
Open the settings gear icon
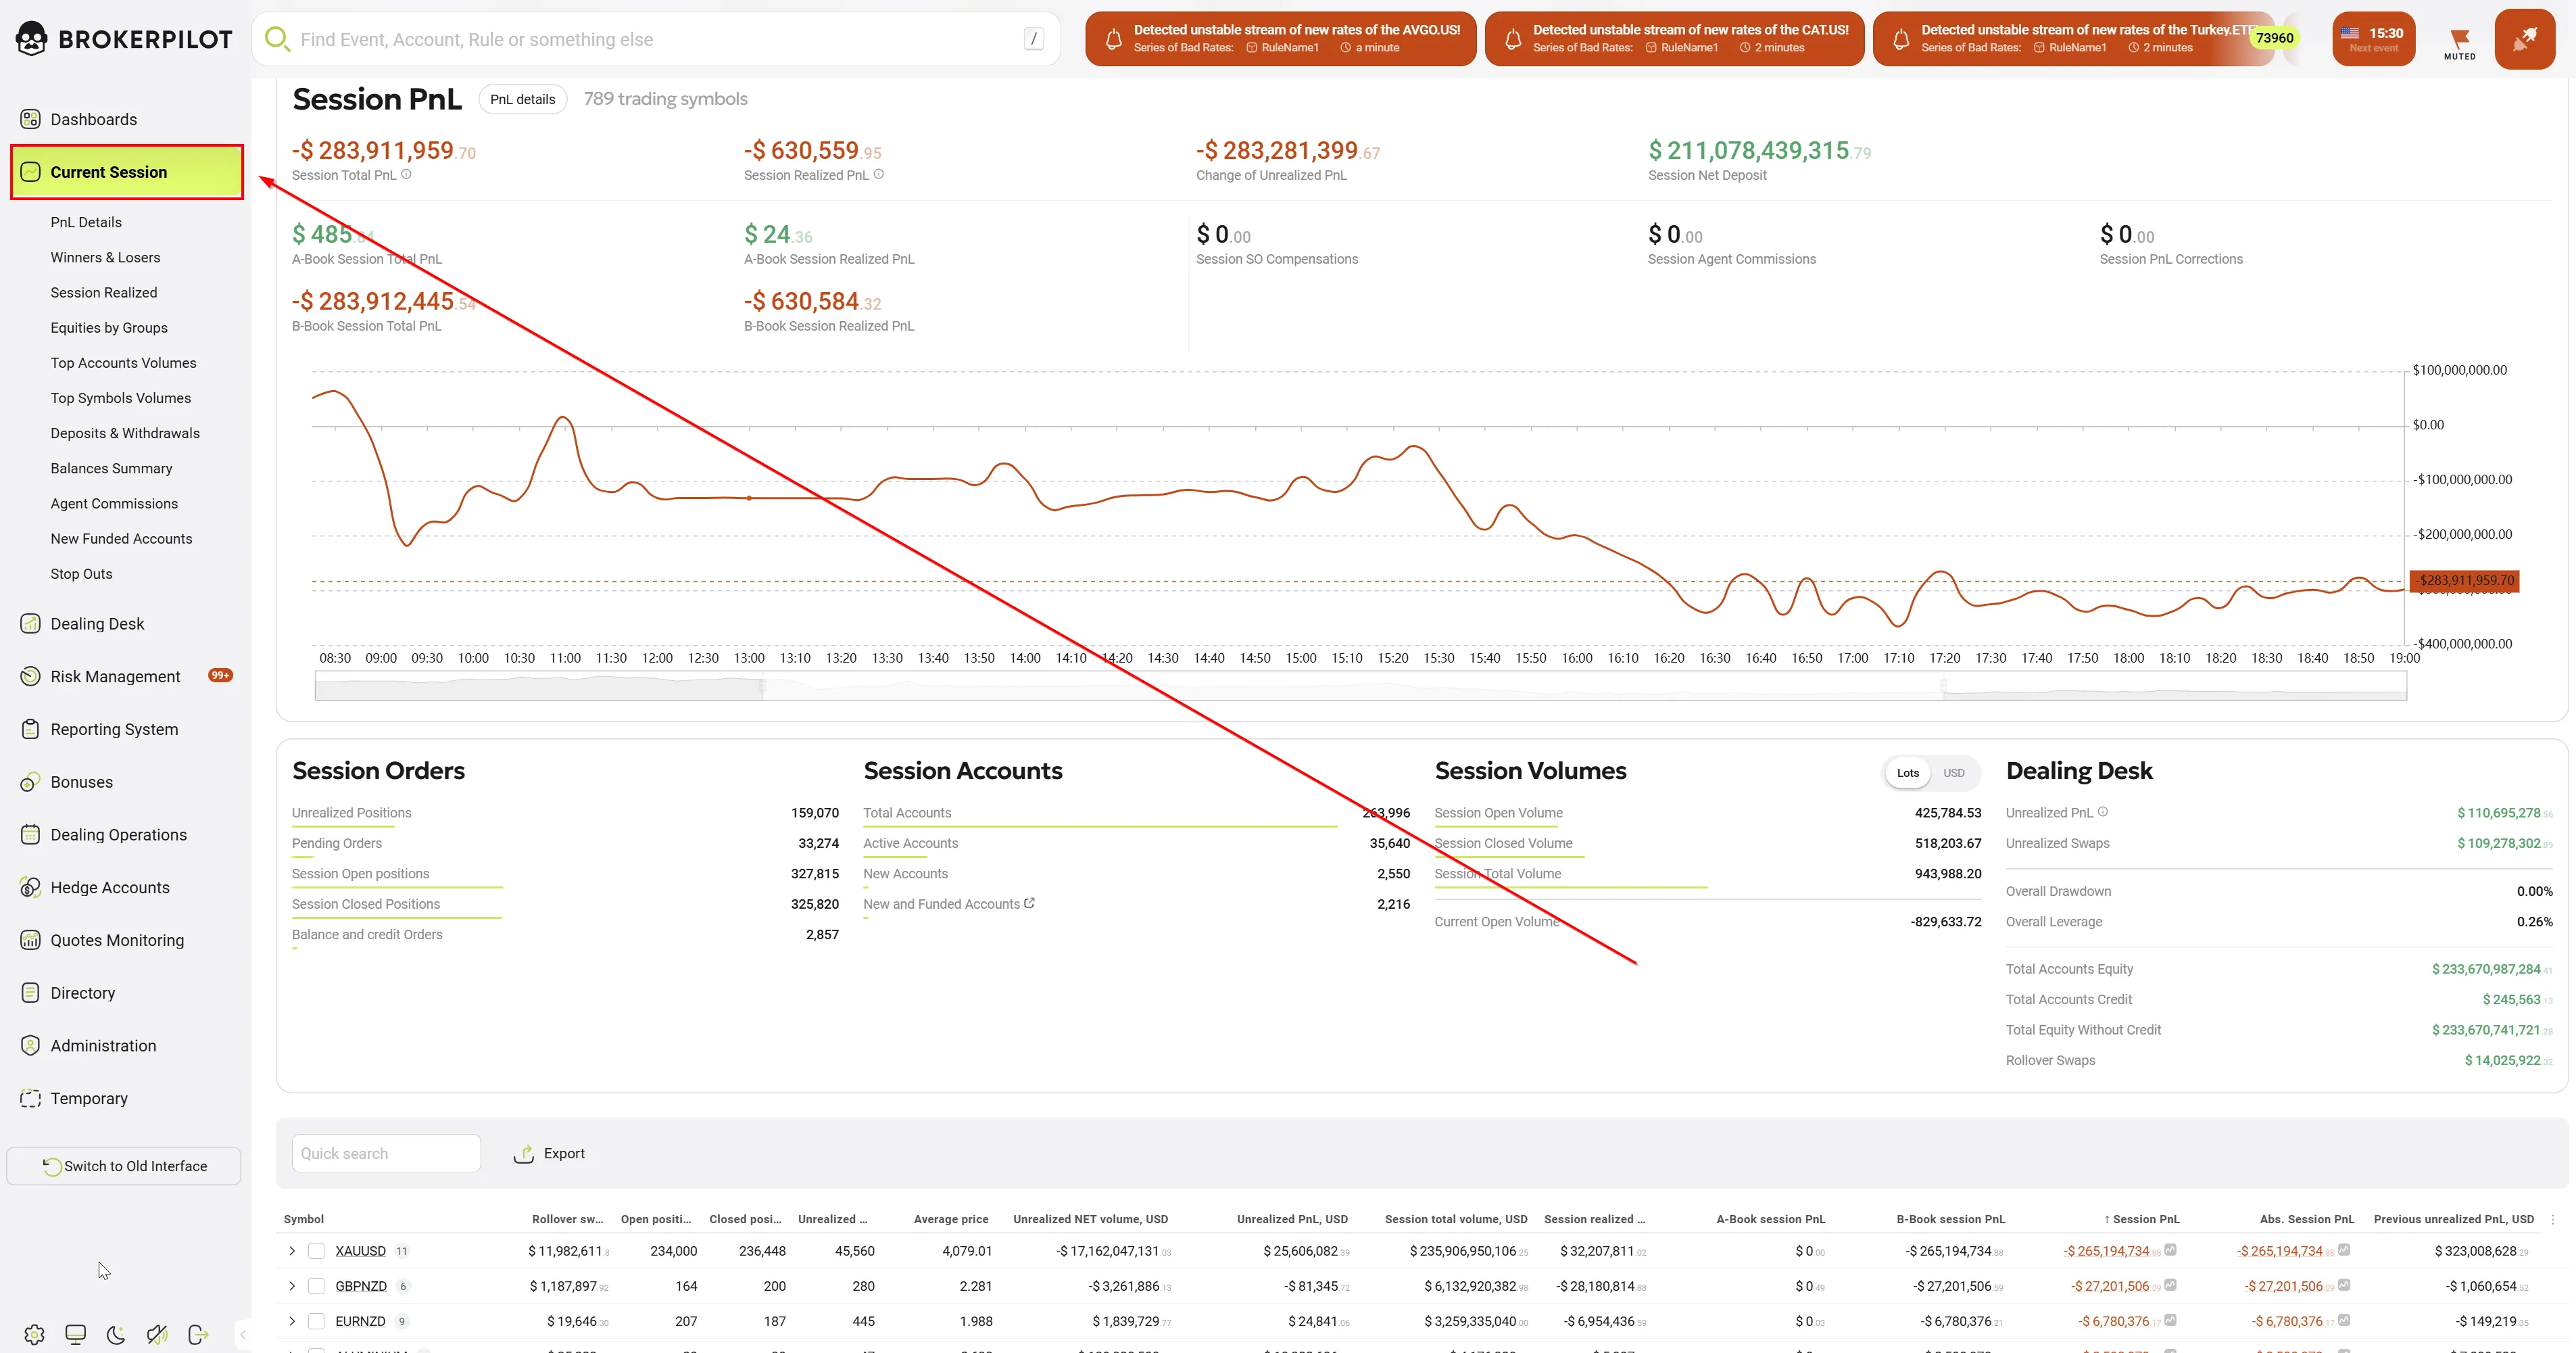coord(34,1334)
